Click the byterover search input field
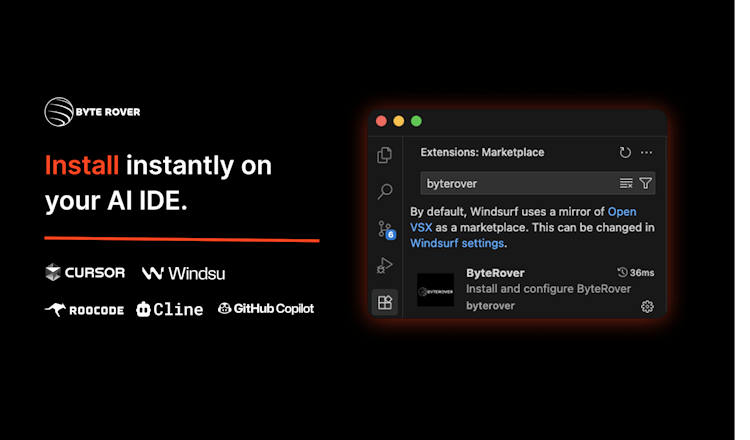The height and width of the screenshot is (440, 750). (x=538, y=183)
